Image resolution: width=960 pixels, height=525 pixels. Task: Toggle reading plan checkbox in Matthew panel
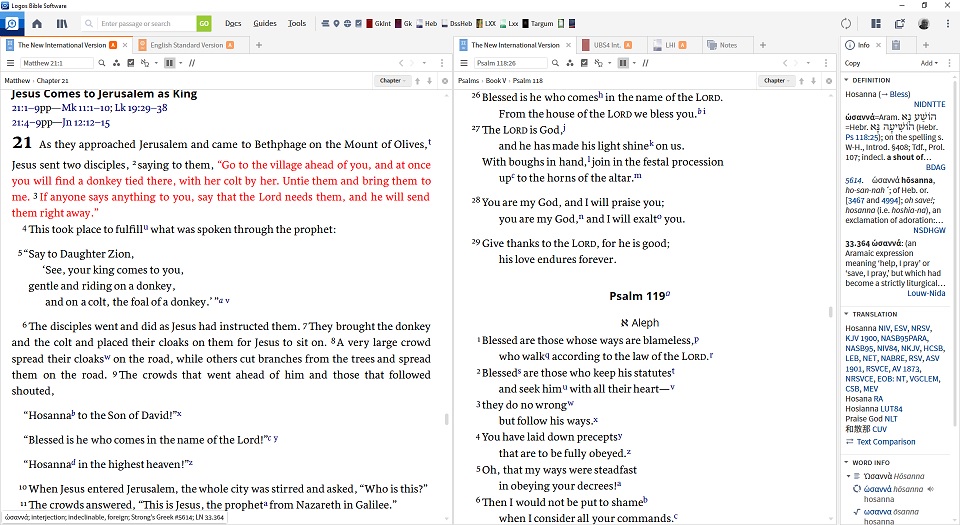(130, 63)
